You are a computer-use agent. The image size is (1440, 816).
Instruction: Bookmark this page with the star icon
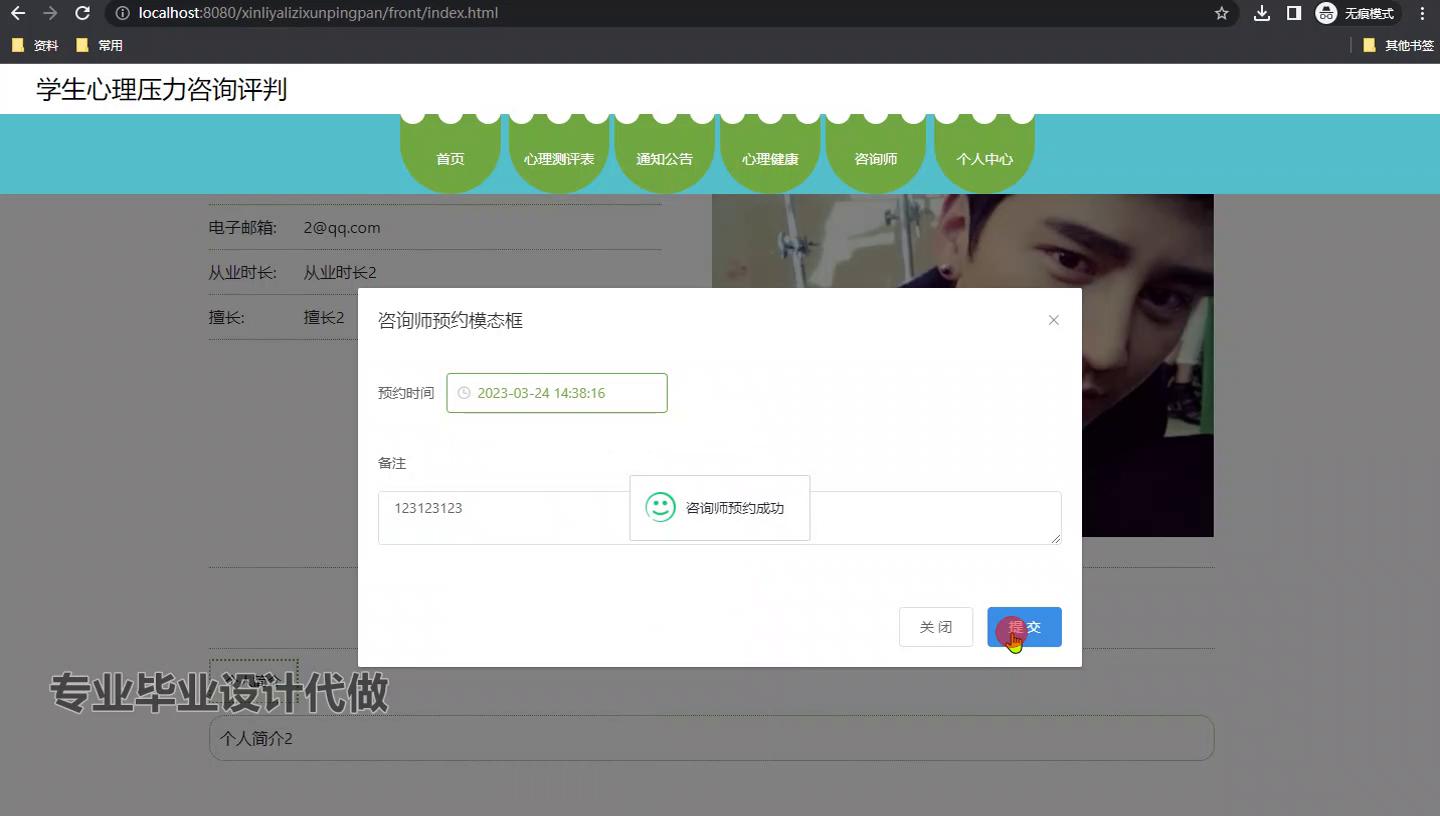1221,14
